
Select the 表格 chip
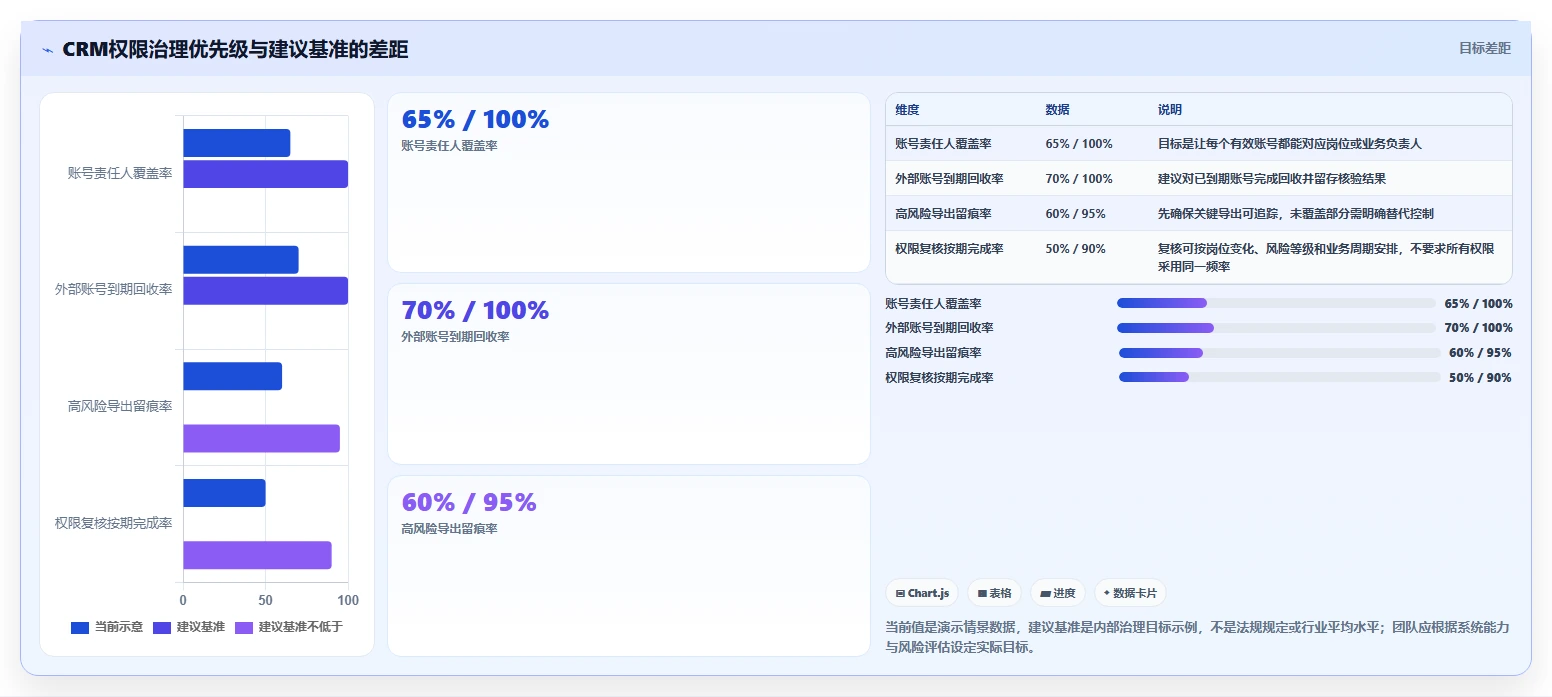994,593
